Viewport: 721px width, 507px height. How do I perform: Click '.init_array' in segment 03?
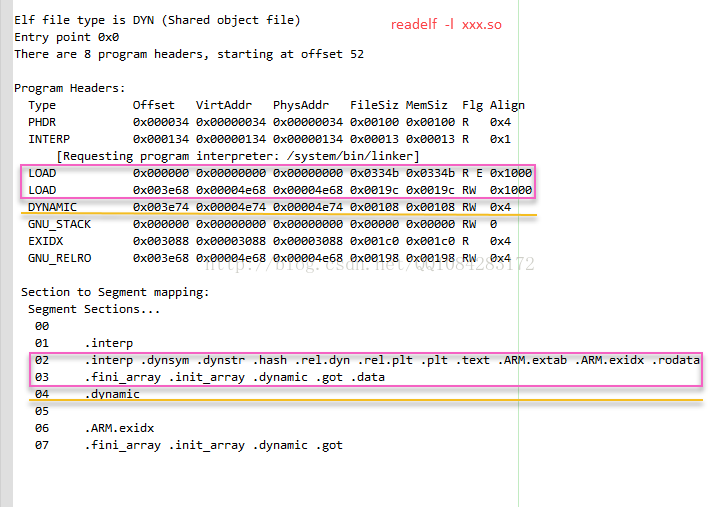tap(207, 377)
